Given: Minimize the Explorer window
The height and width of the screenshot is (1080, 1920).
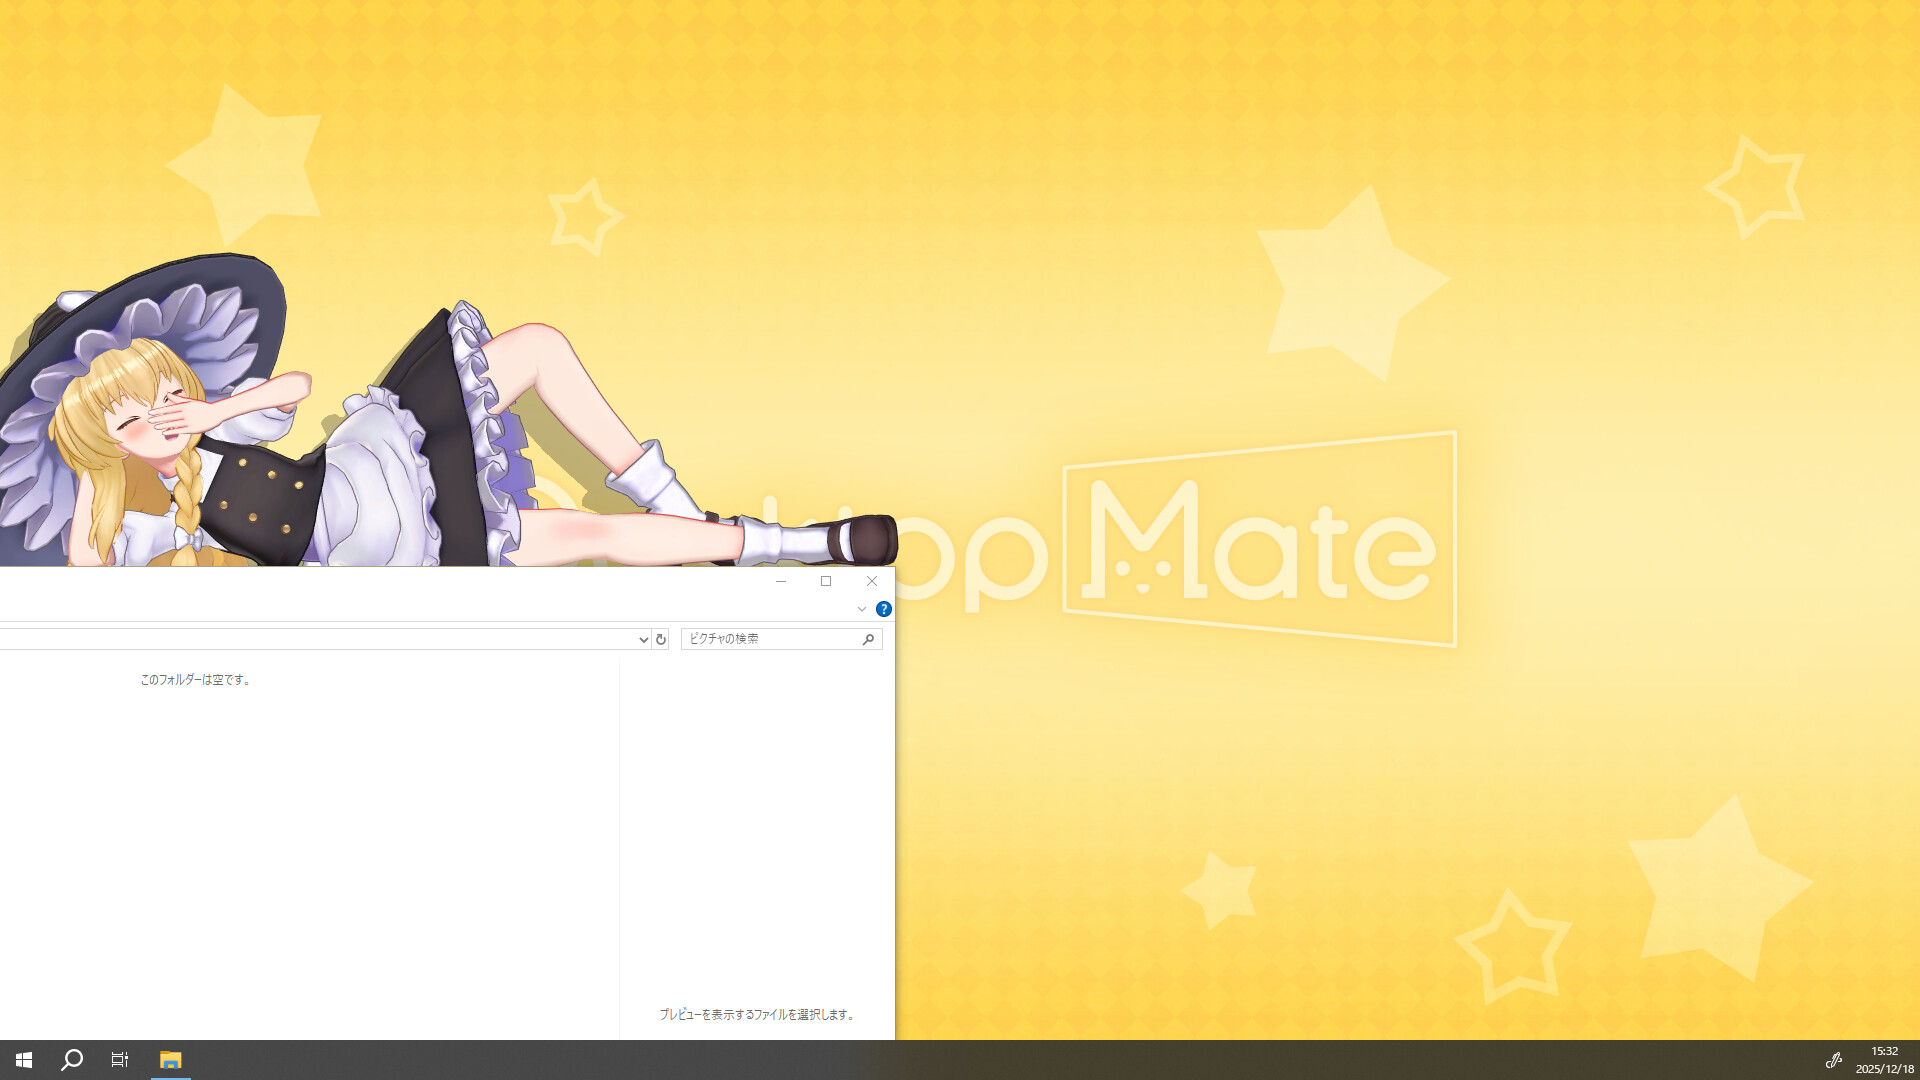Looking at the screenshot, I should [x=780, y=581].
